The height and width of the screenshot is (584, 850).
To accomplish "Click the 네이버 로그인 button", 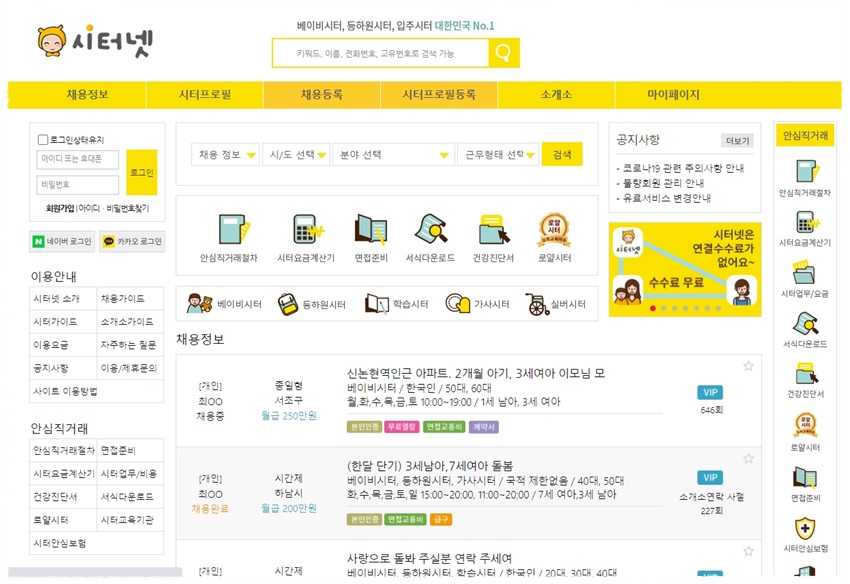I will pos(62,241).
